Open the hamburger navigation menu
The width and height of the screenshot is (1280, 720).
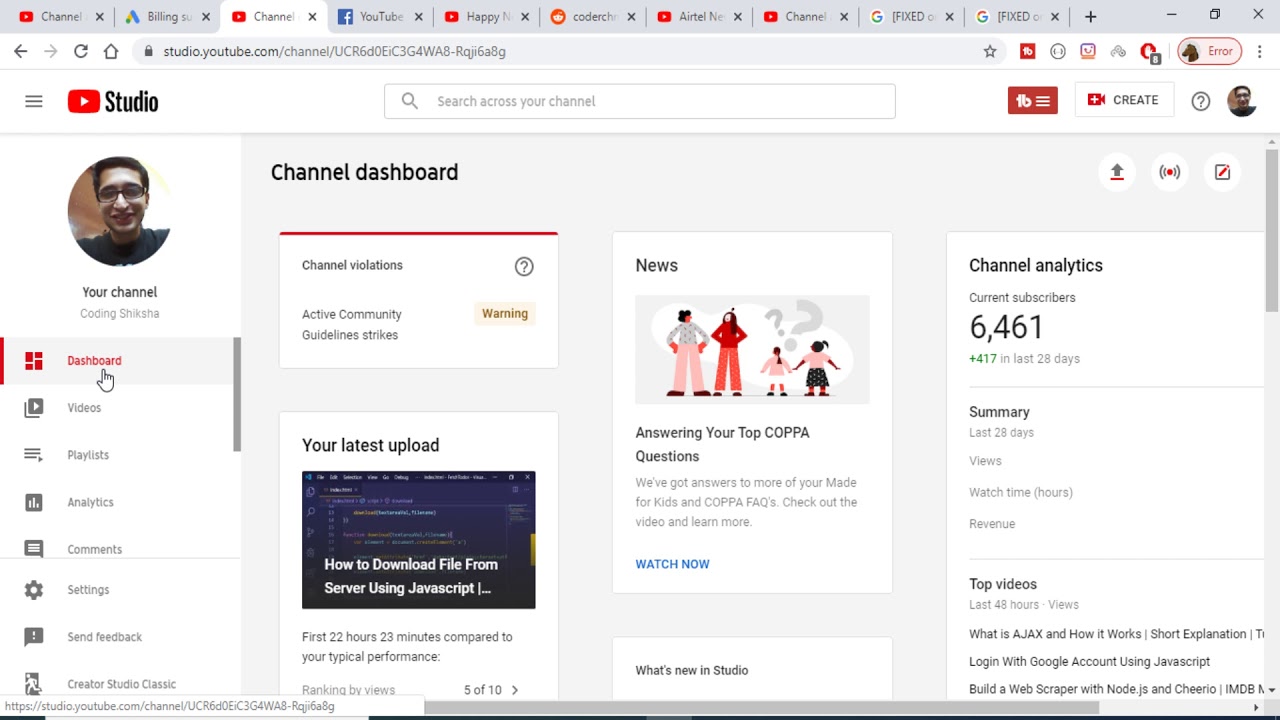pos(34,101)
